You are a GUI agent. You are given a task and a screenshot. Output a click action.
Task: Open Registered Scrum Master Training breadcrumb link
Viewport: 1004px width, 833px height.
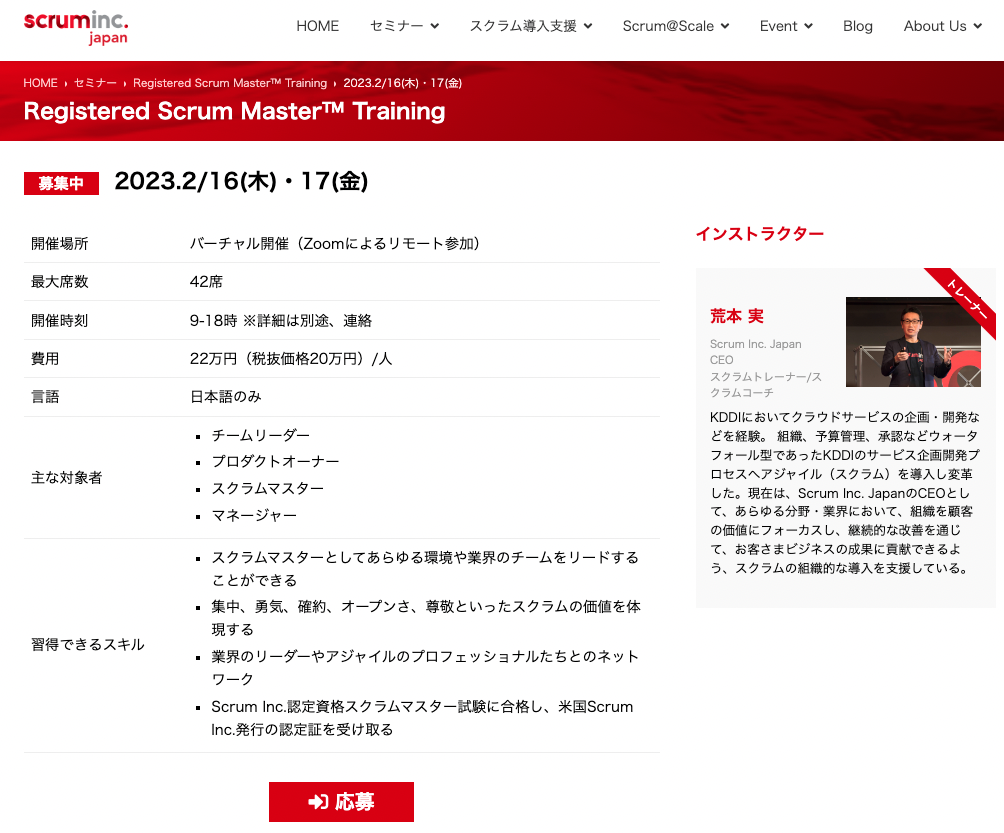tap(230, 83)
